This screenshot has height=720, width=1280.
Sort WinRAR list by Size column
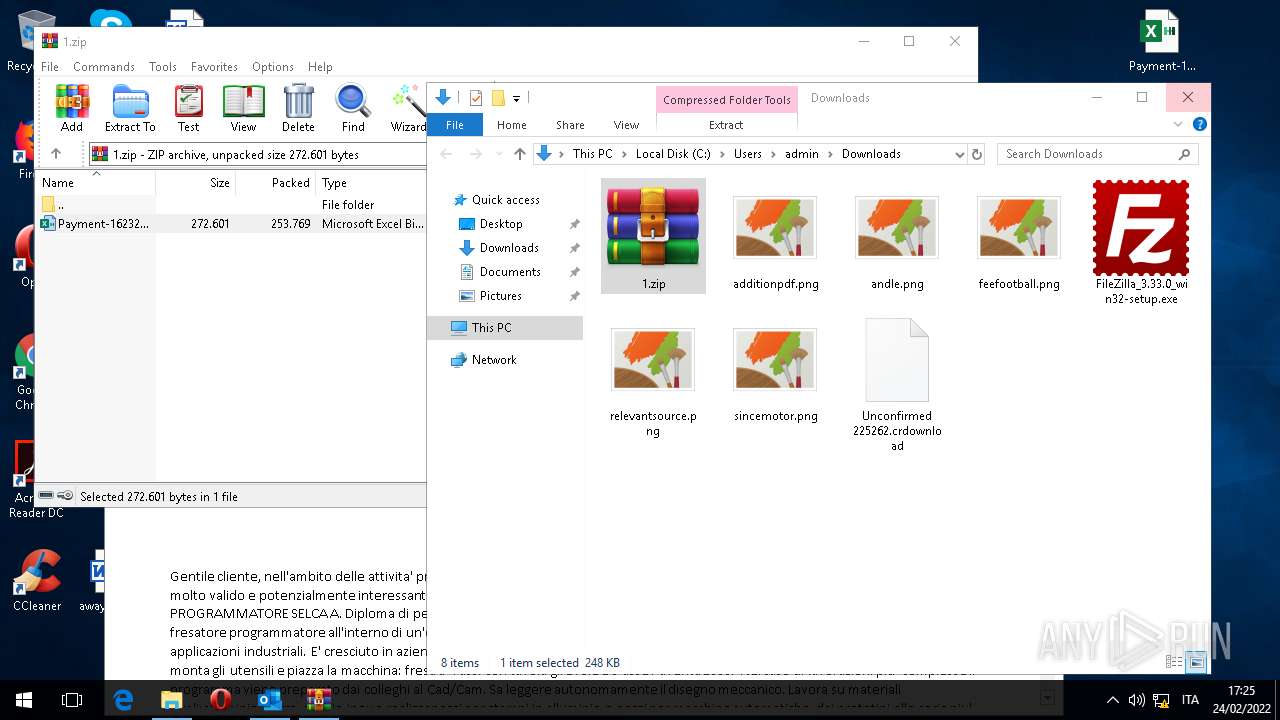195,183
